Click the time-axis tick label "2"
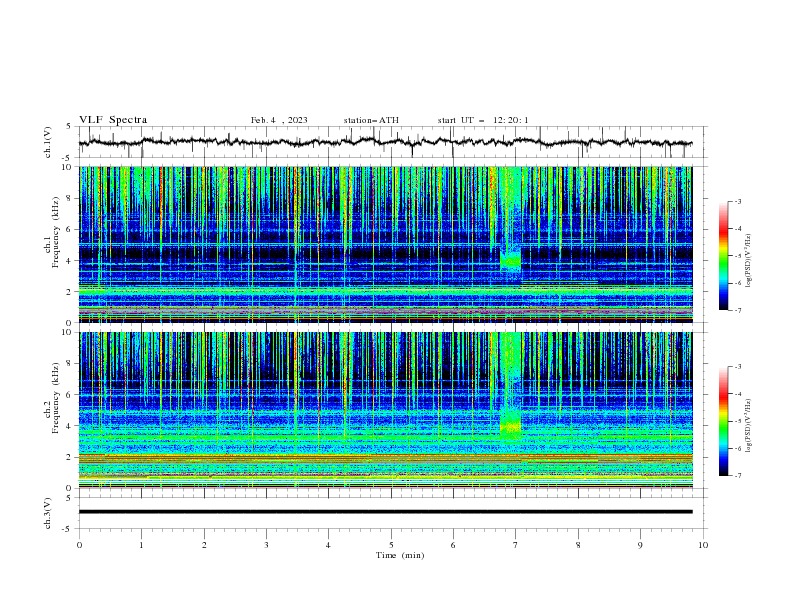Screen dimensions: 792x612 [204, 545]
